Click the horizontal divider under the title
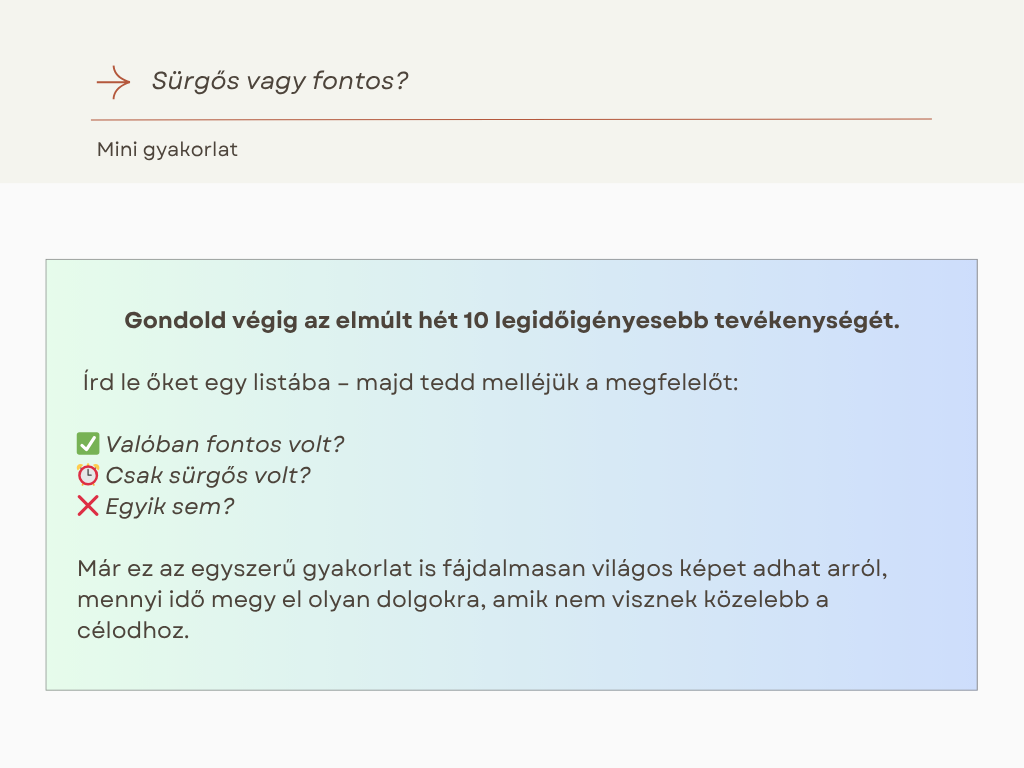 click(511, 119)
